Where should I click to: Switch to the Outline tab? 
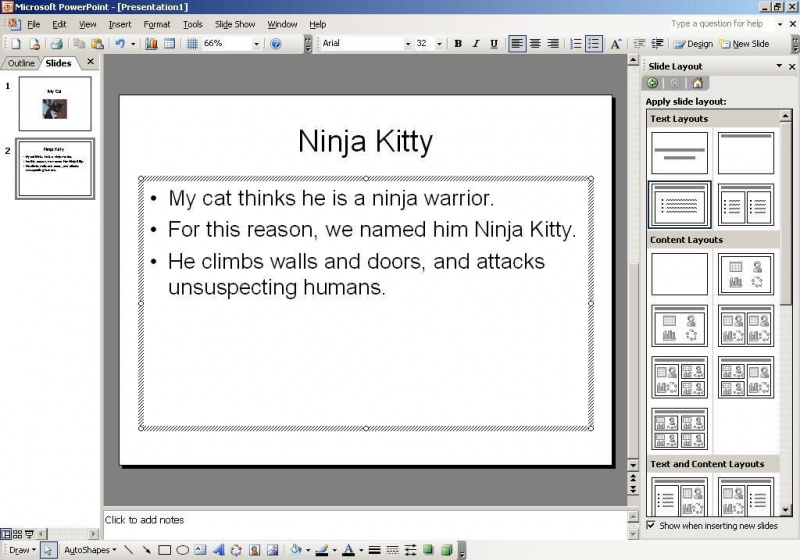21,63
